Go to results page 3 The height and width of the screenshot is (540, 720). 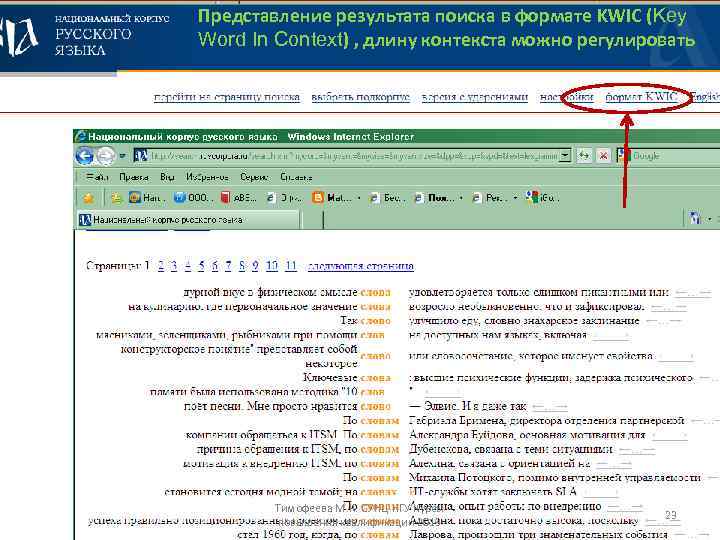tap(174, 265)
